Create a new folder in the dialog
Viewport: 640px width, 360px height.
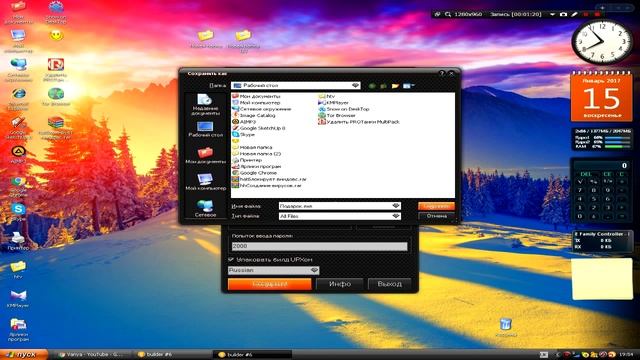(395, 86)
